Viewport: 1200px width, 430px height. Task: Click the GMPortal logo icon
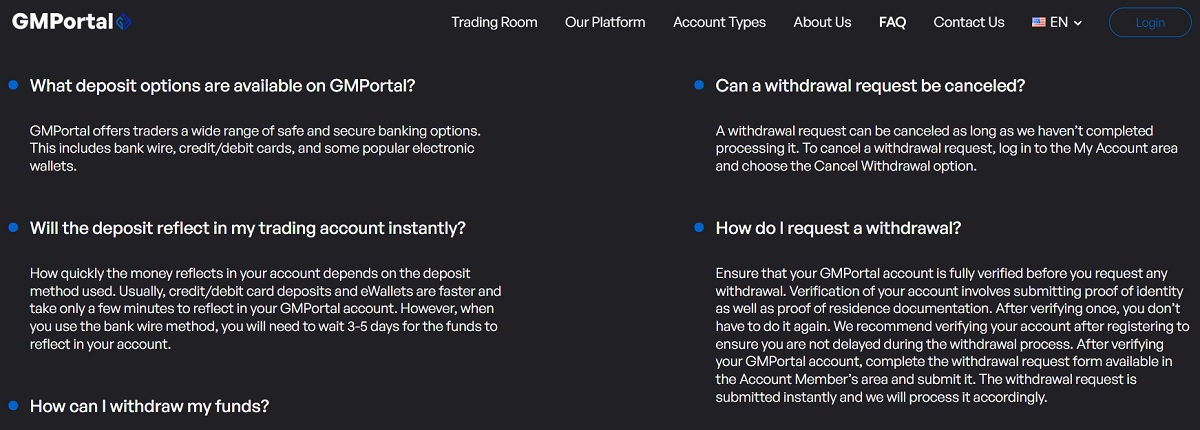(x=123, y=22)
